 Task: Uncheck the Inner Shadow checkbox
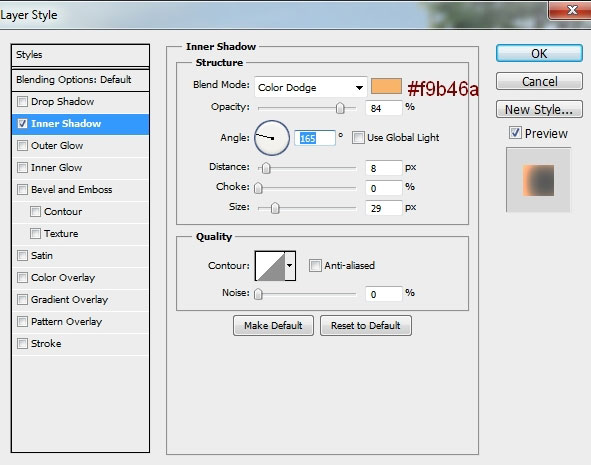[x=23, y=124]
